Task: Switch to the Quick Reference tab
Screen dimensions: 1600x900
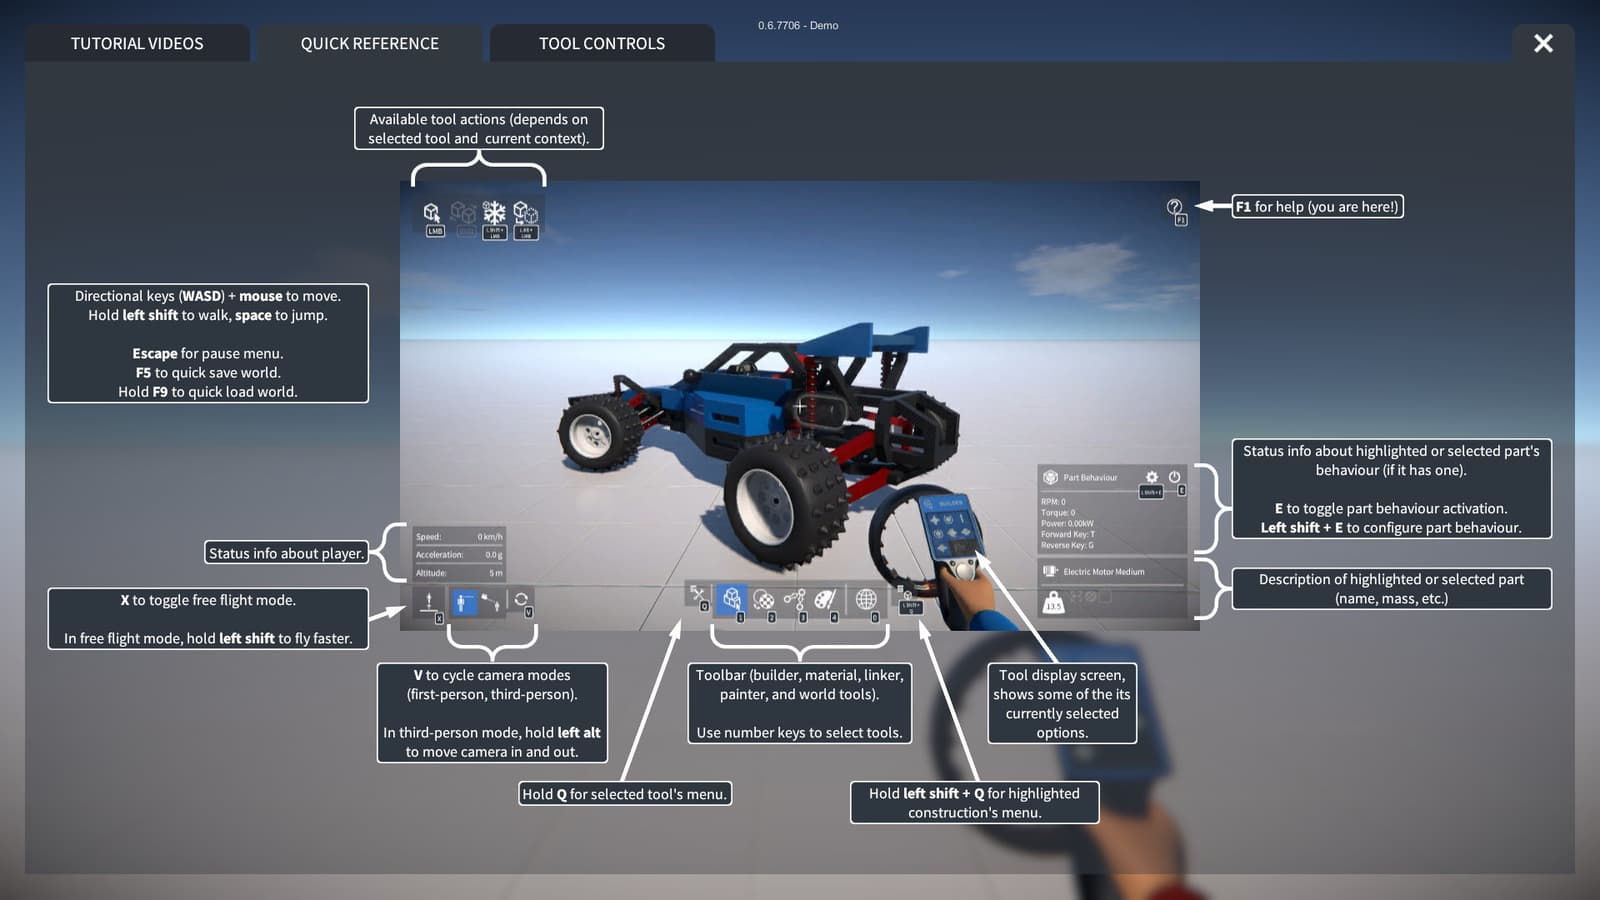Action: (370, 43)
